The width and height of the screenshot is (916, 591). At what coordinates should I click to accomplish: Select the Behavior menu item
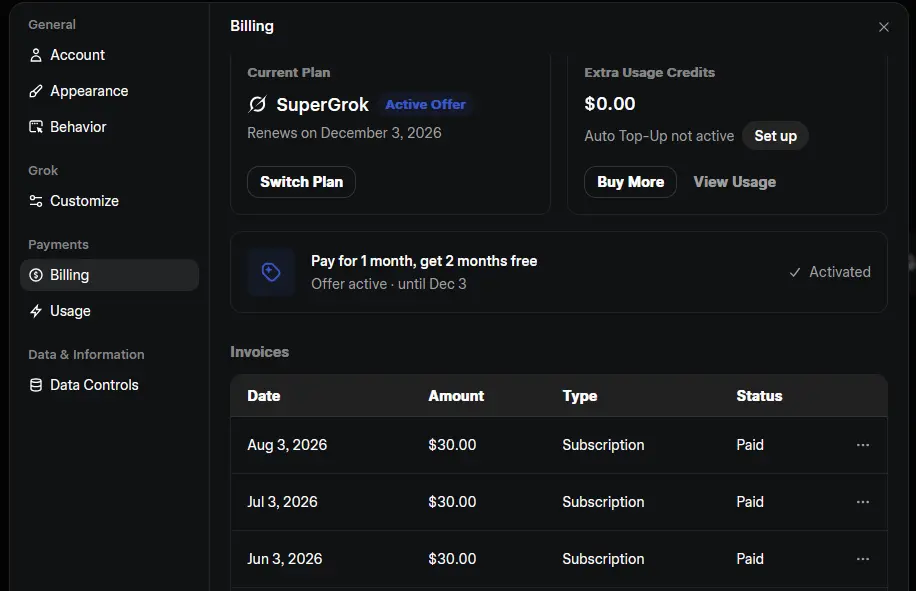[109, 127]
